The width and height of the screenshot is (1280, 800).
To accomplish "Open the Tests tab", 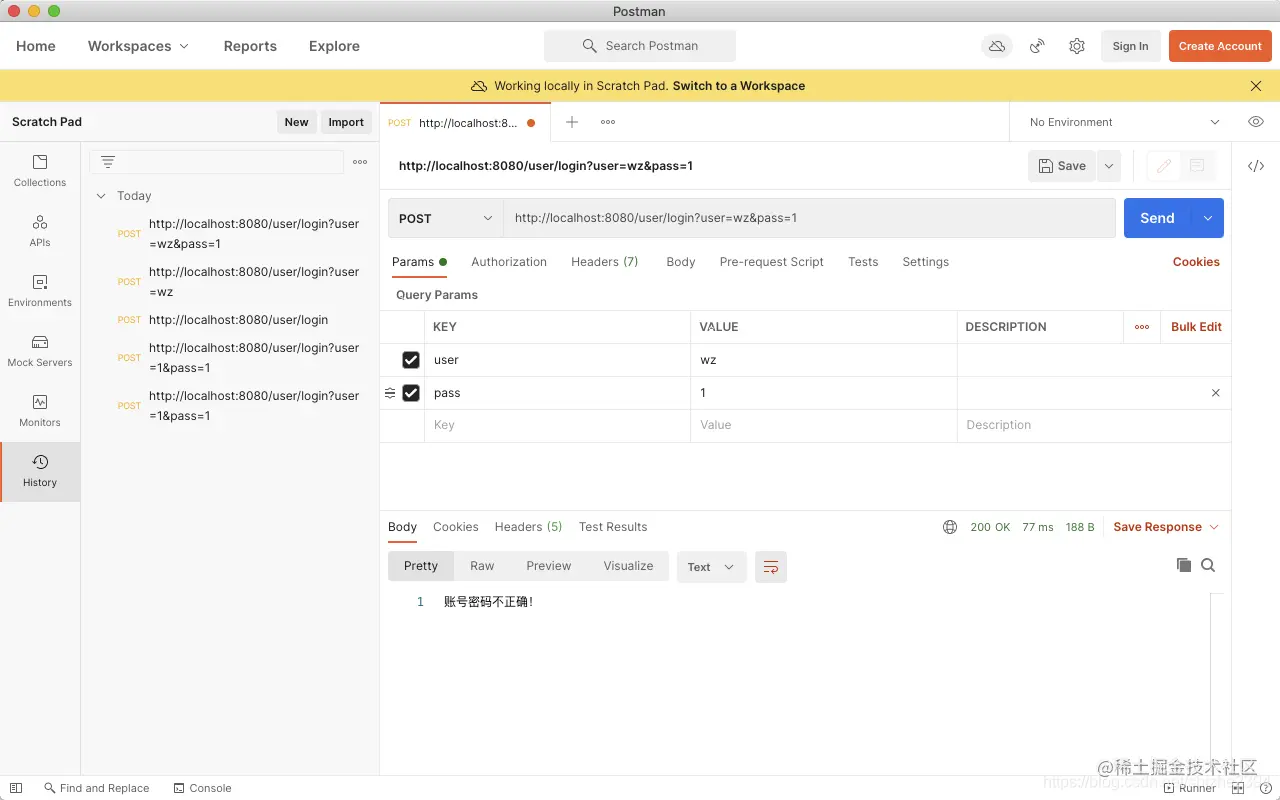I will [x=863, y=262].
